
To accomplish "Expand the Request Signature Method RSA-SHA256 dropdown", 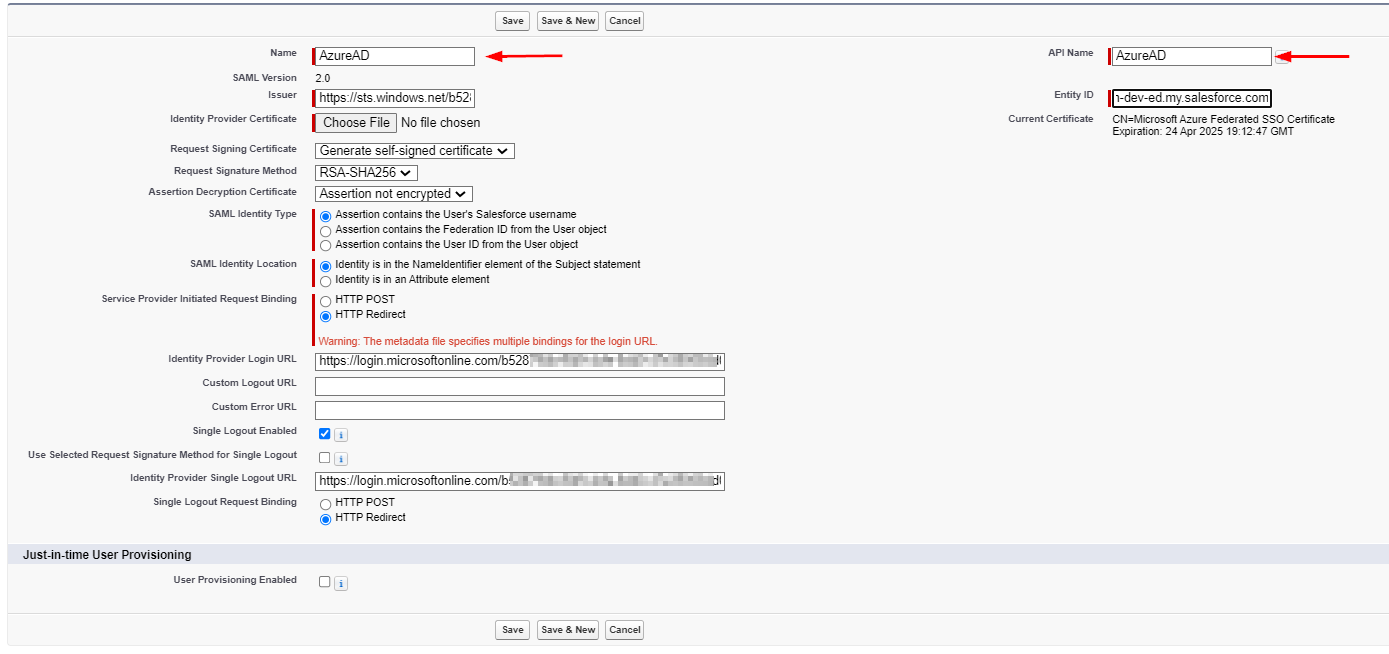I will click(366, 173).
